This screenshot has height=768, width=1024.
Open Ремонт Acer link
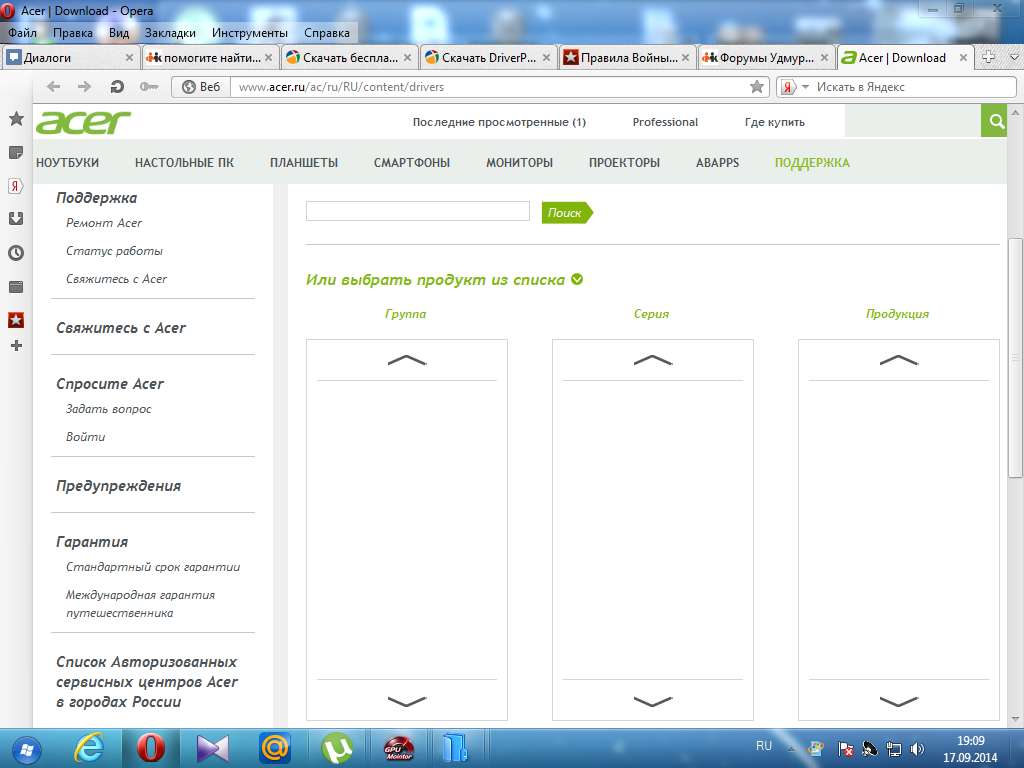pyautogui.click(x=104, y=223)
